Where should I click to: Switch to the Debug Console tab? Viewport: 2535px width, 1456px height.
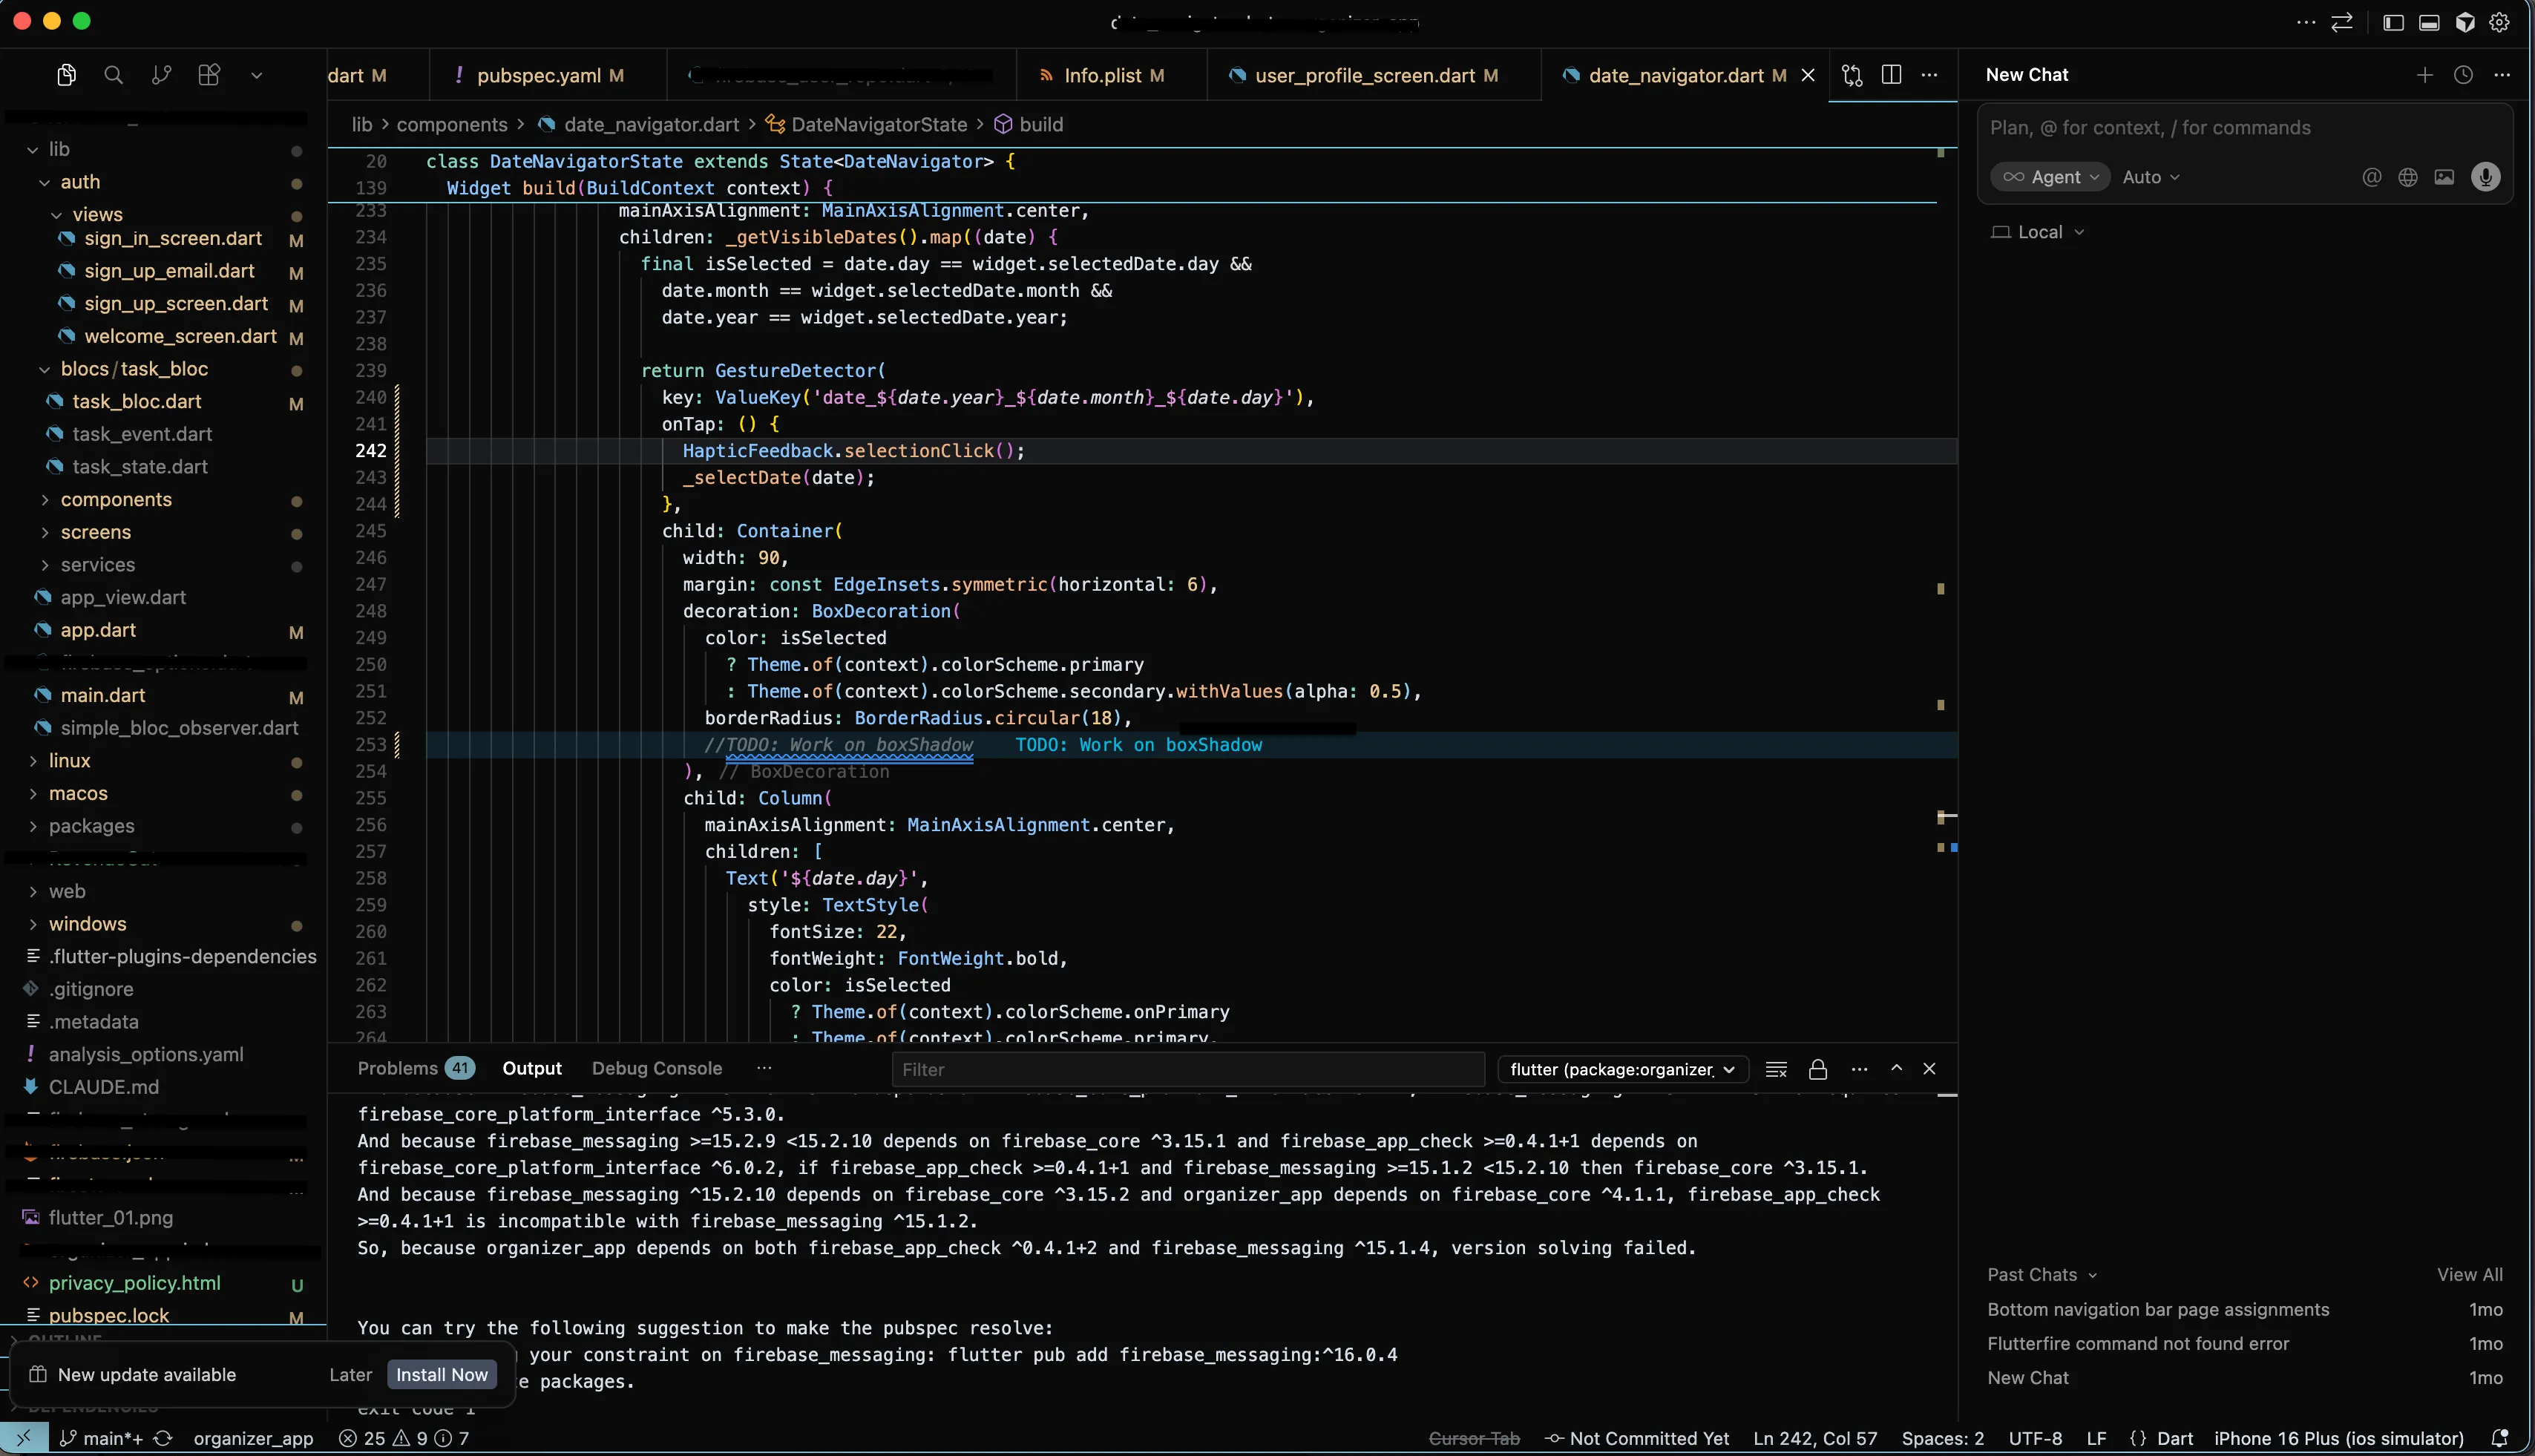point(656,1068)
